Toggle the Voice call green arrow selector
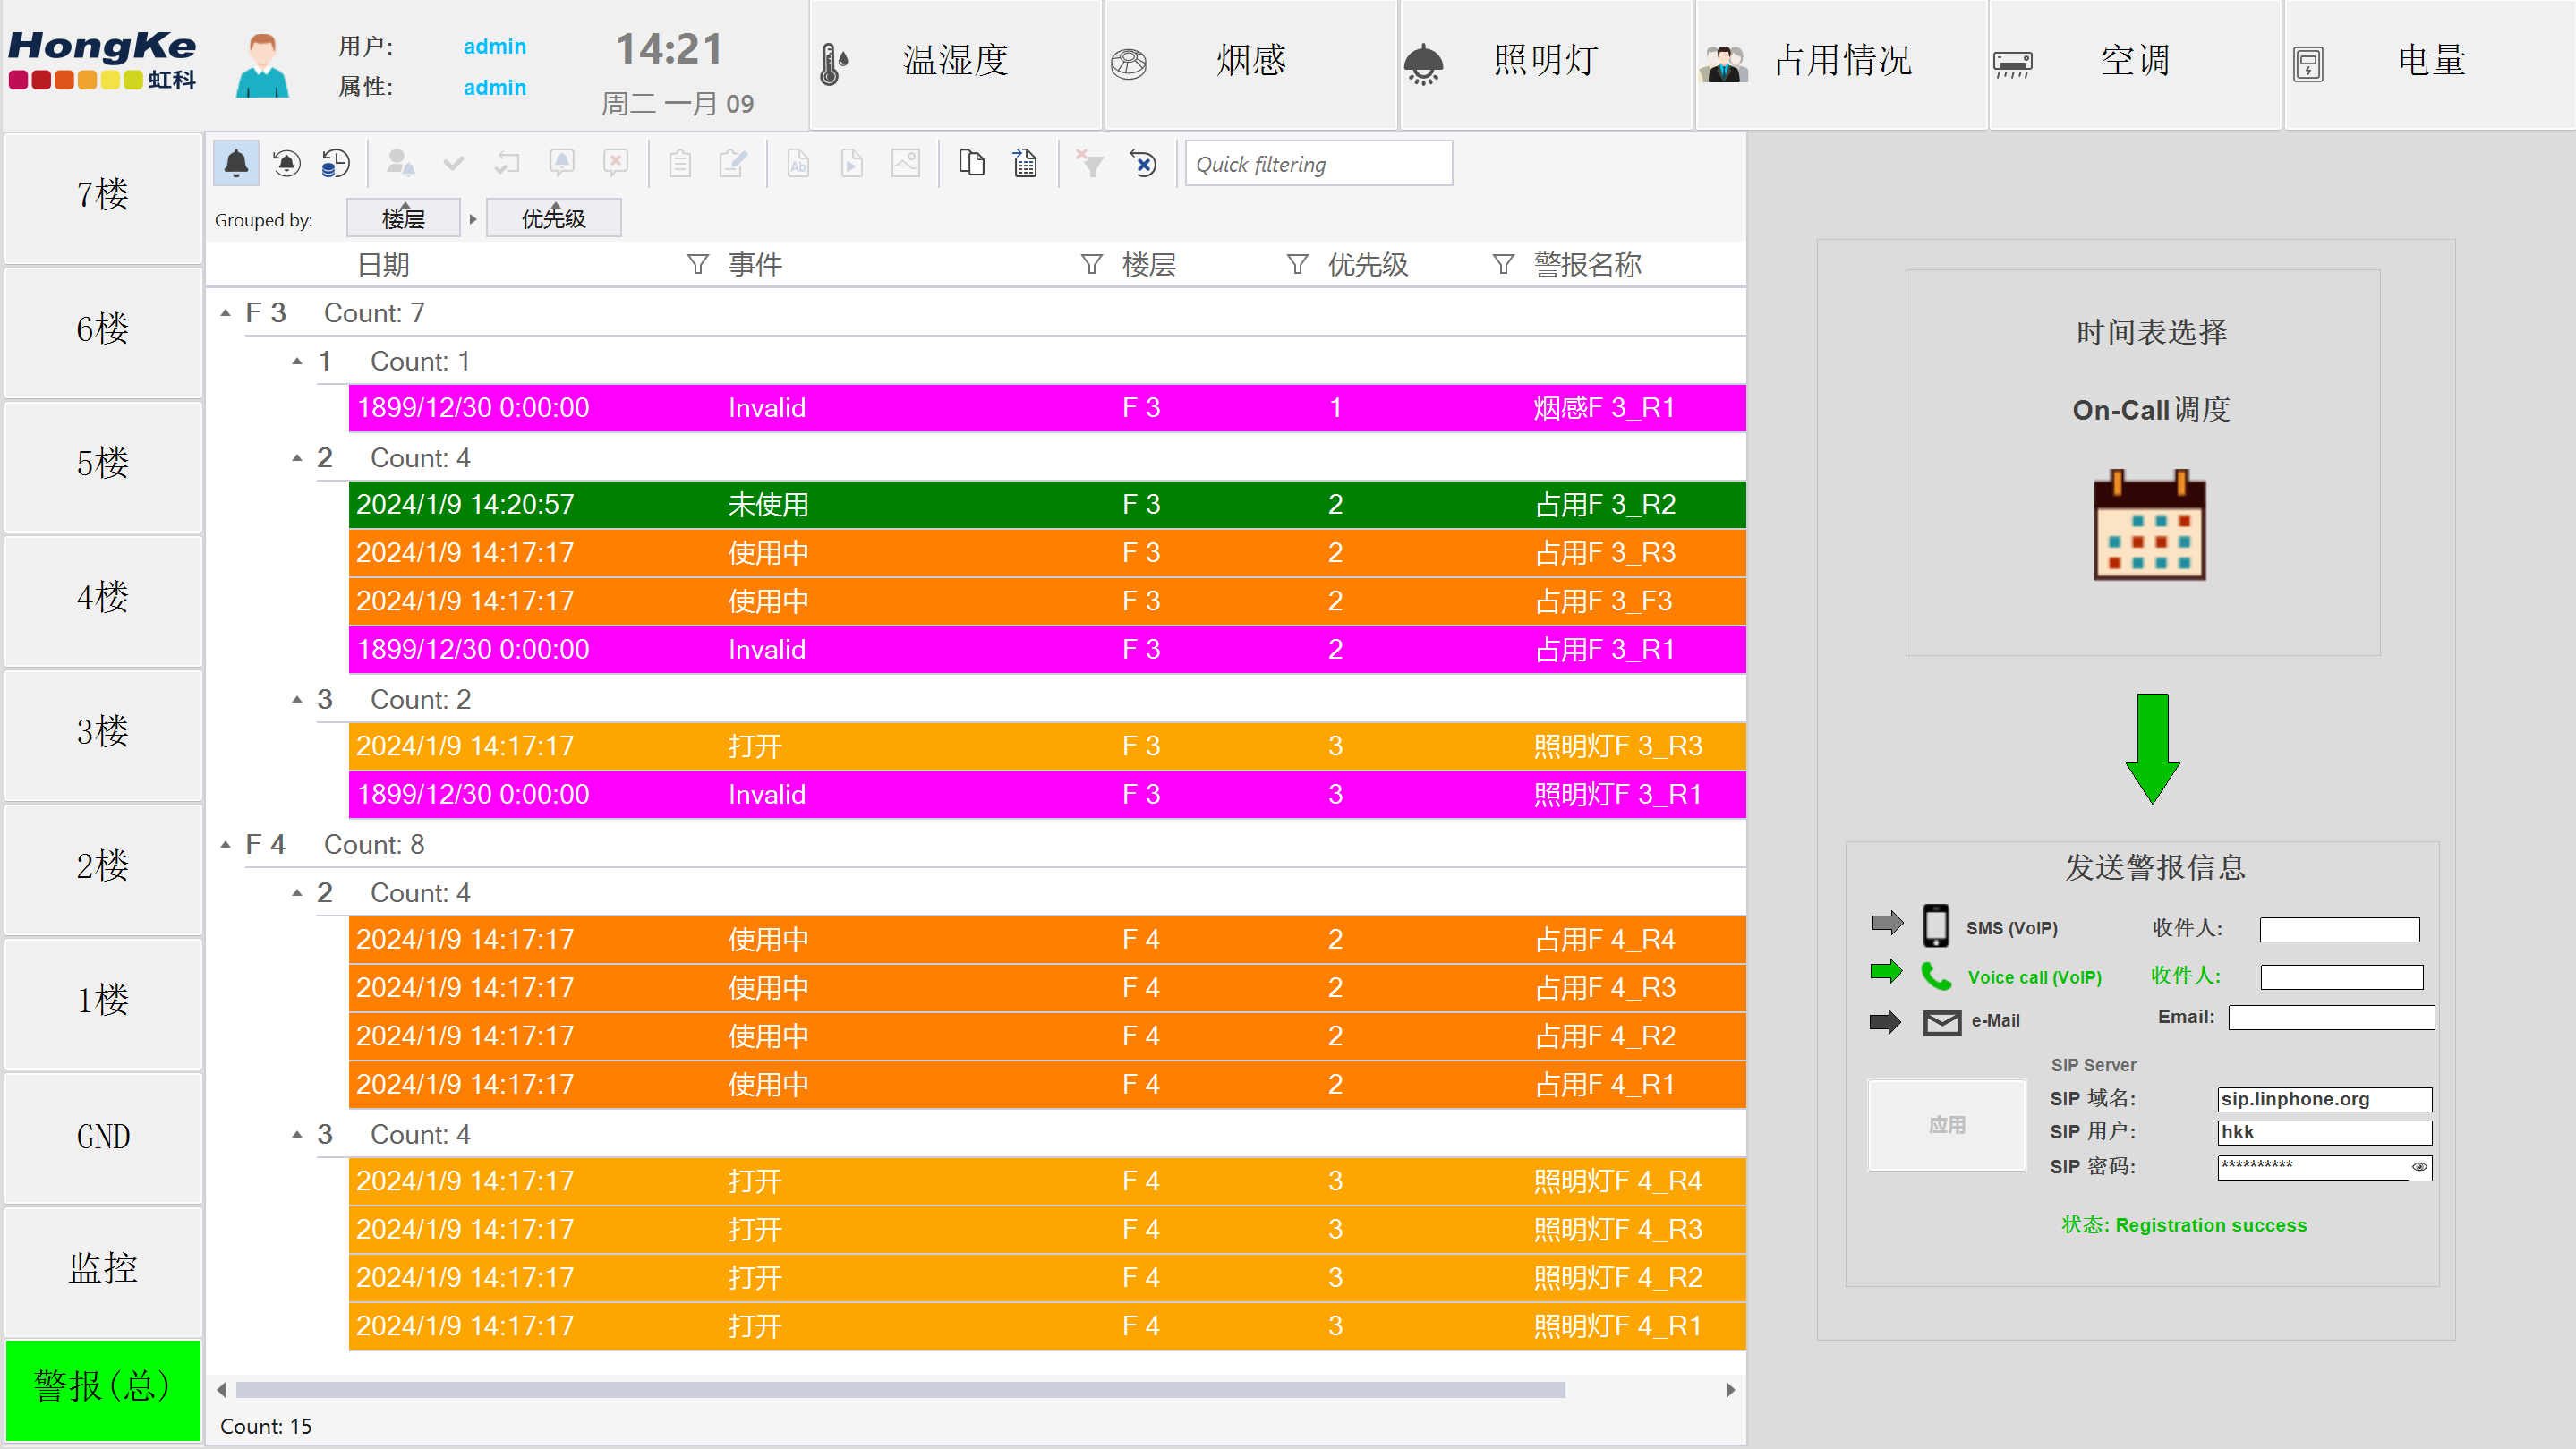The height and width of the screenshot is (1449, 2576). coord(1886,971)
